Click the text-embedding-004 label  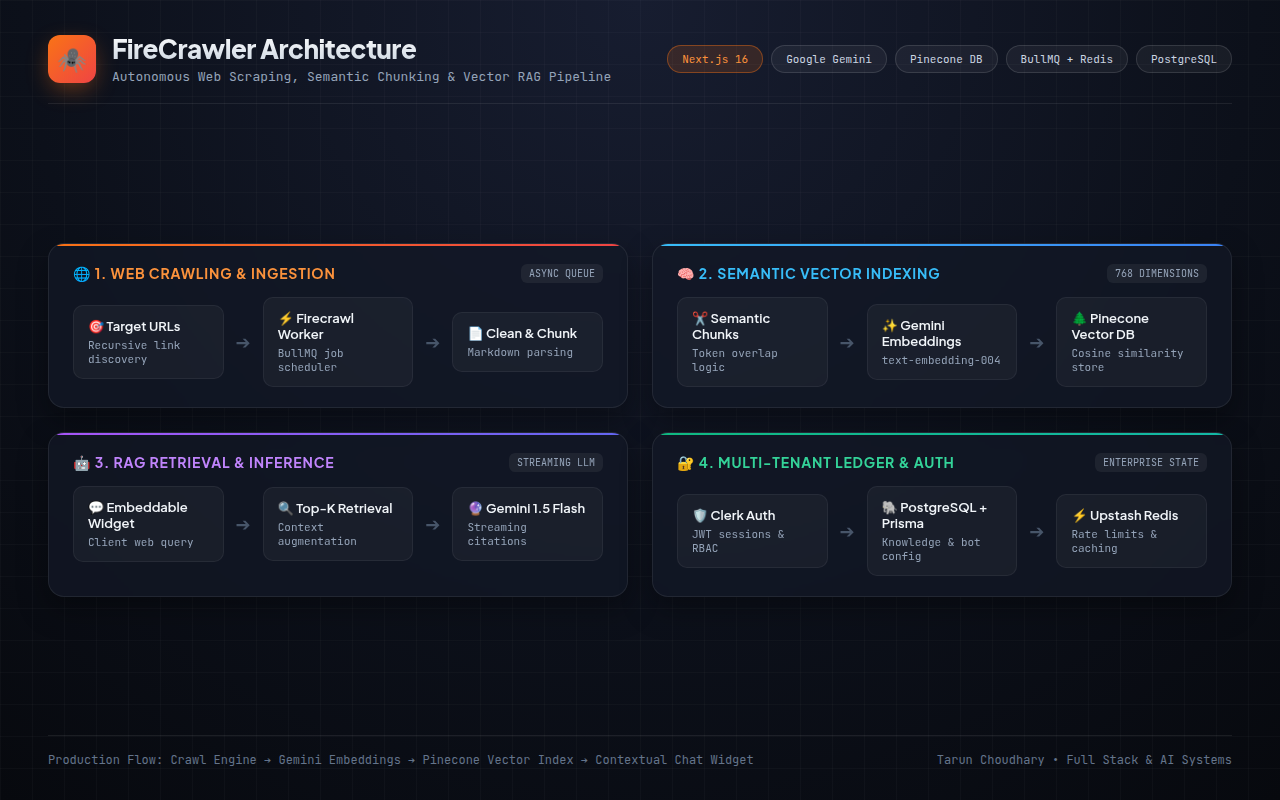(x=941, y=360)
